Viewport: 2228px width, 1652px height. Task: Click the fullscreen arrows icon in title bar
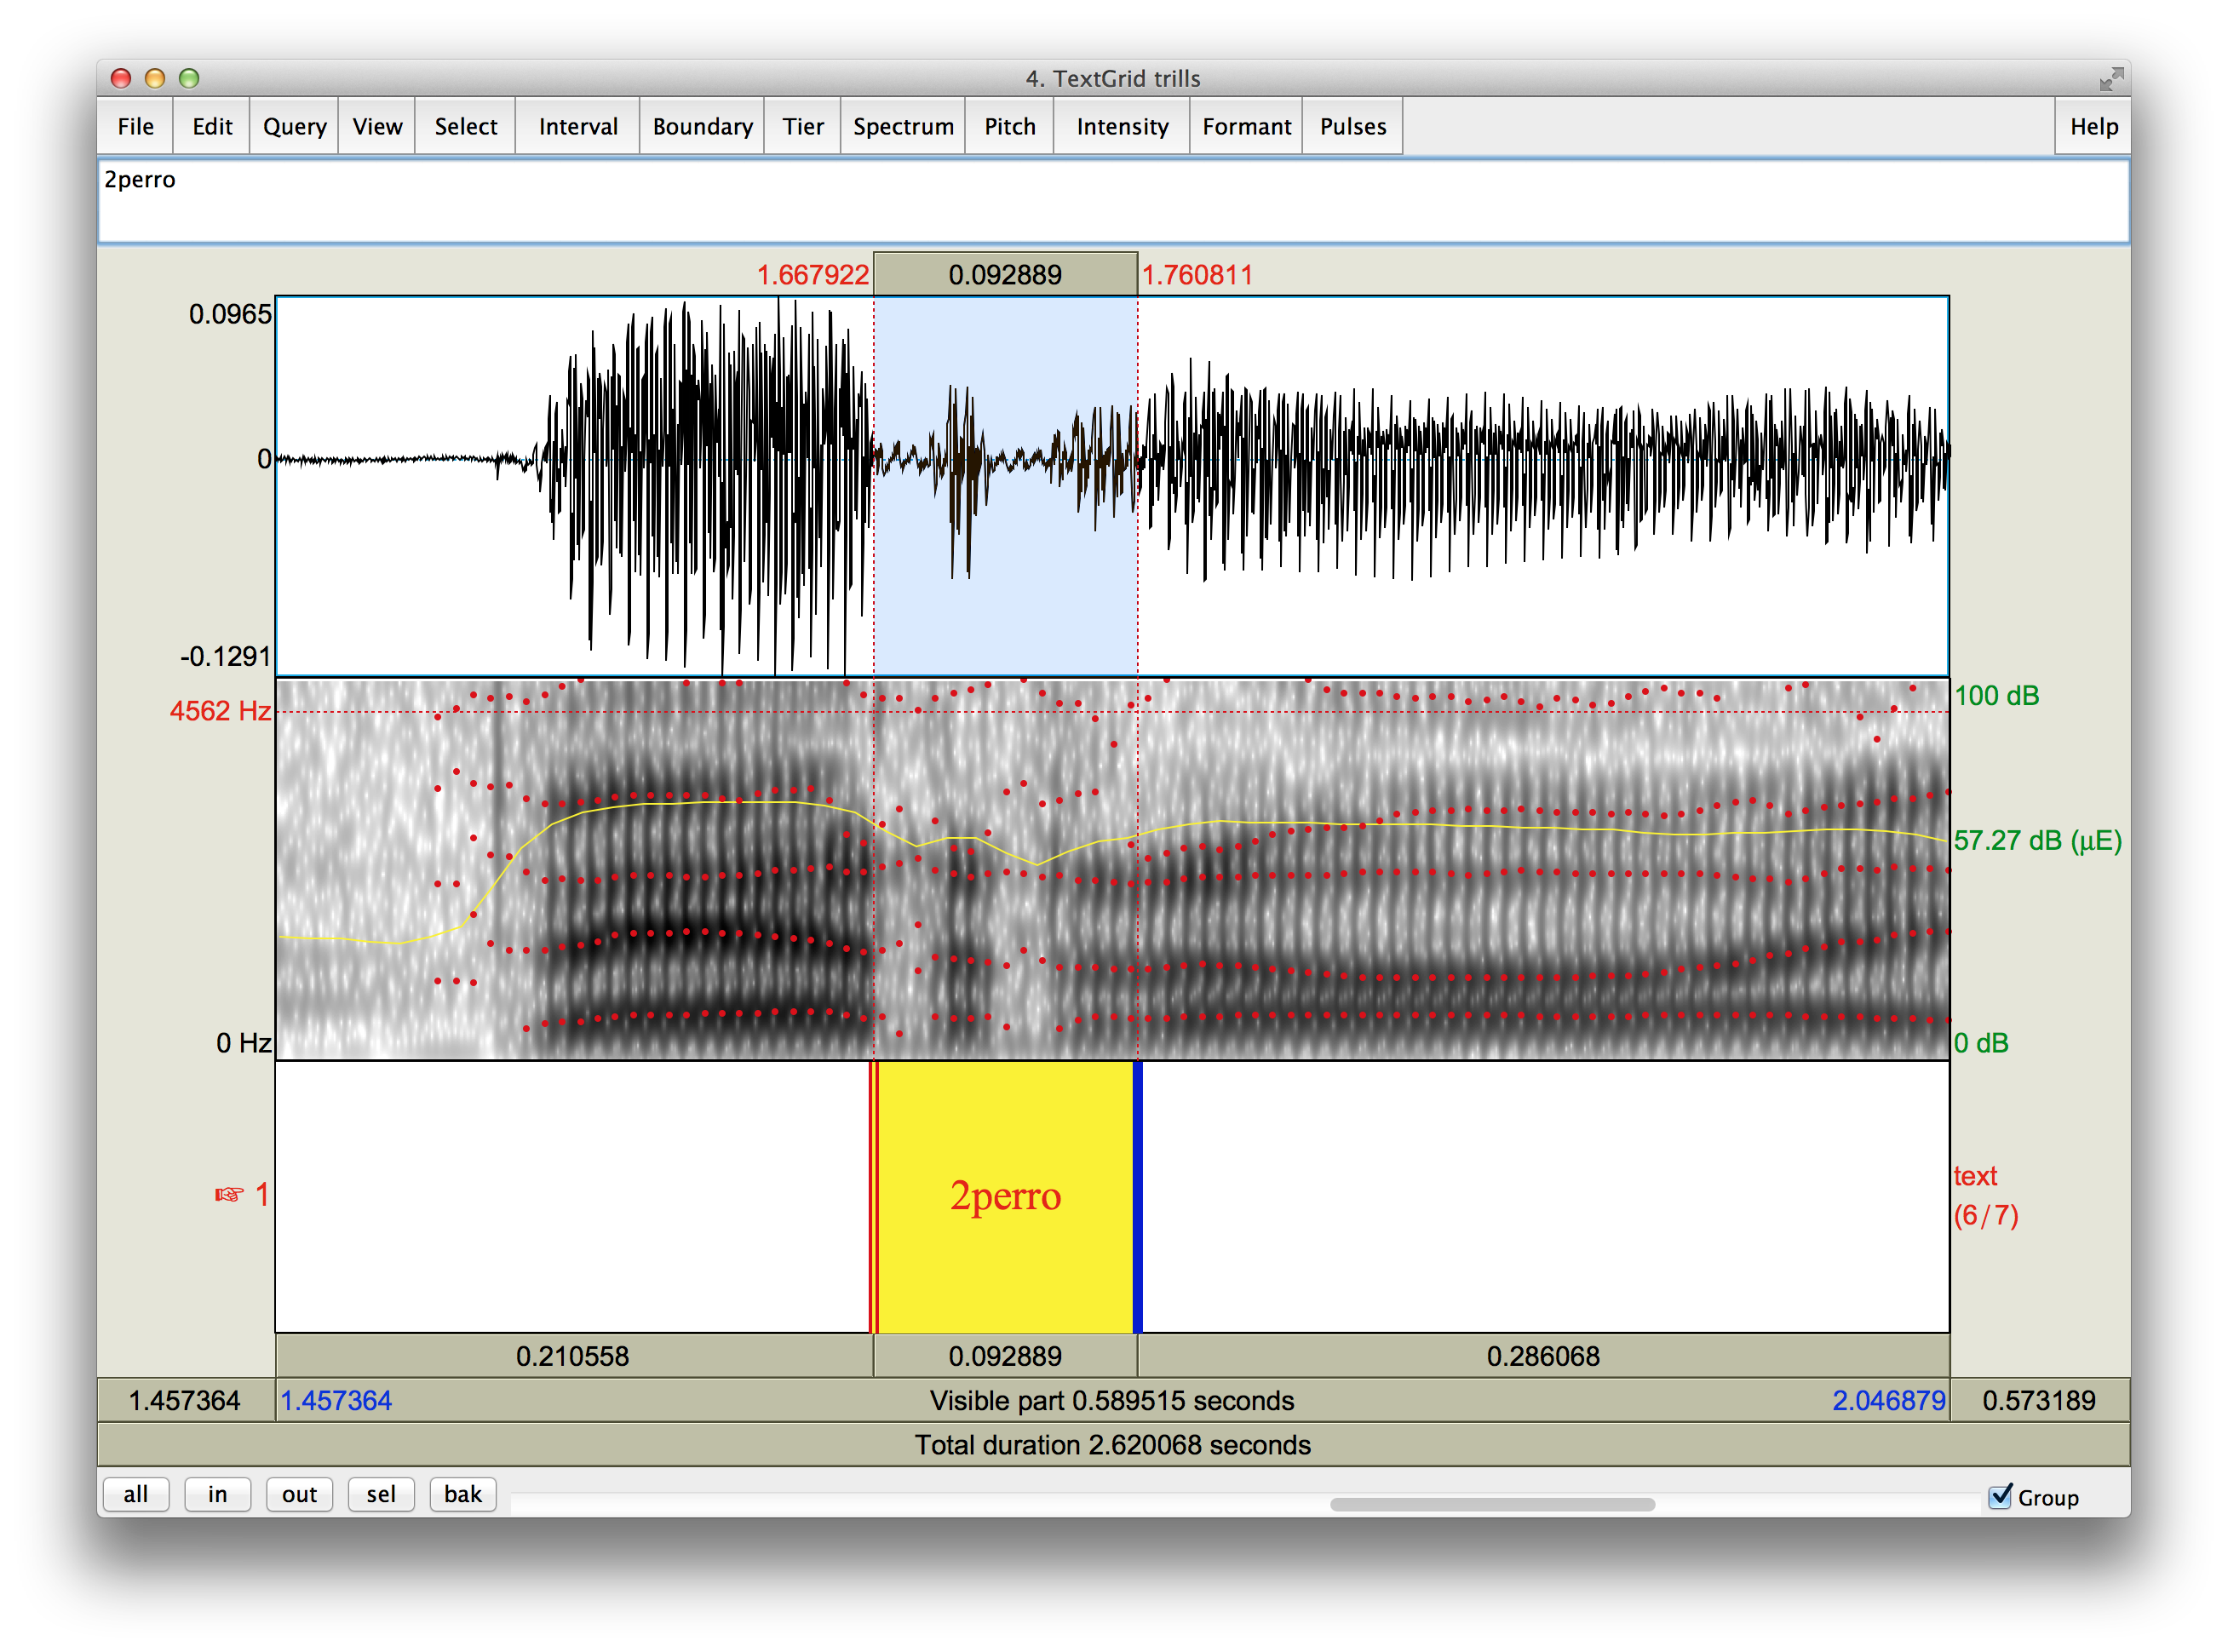2111,79
